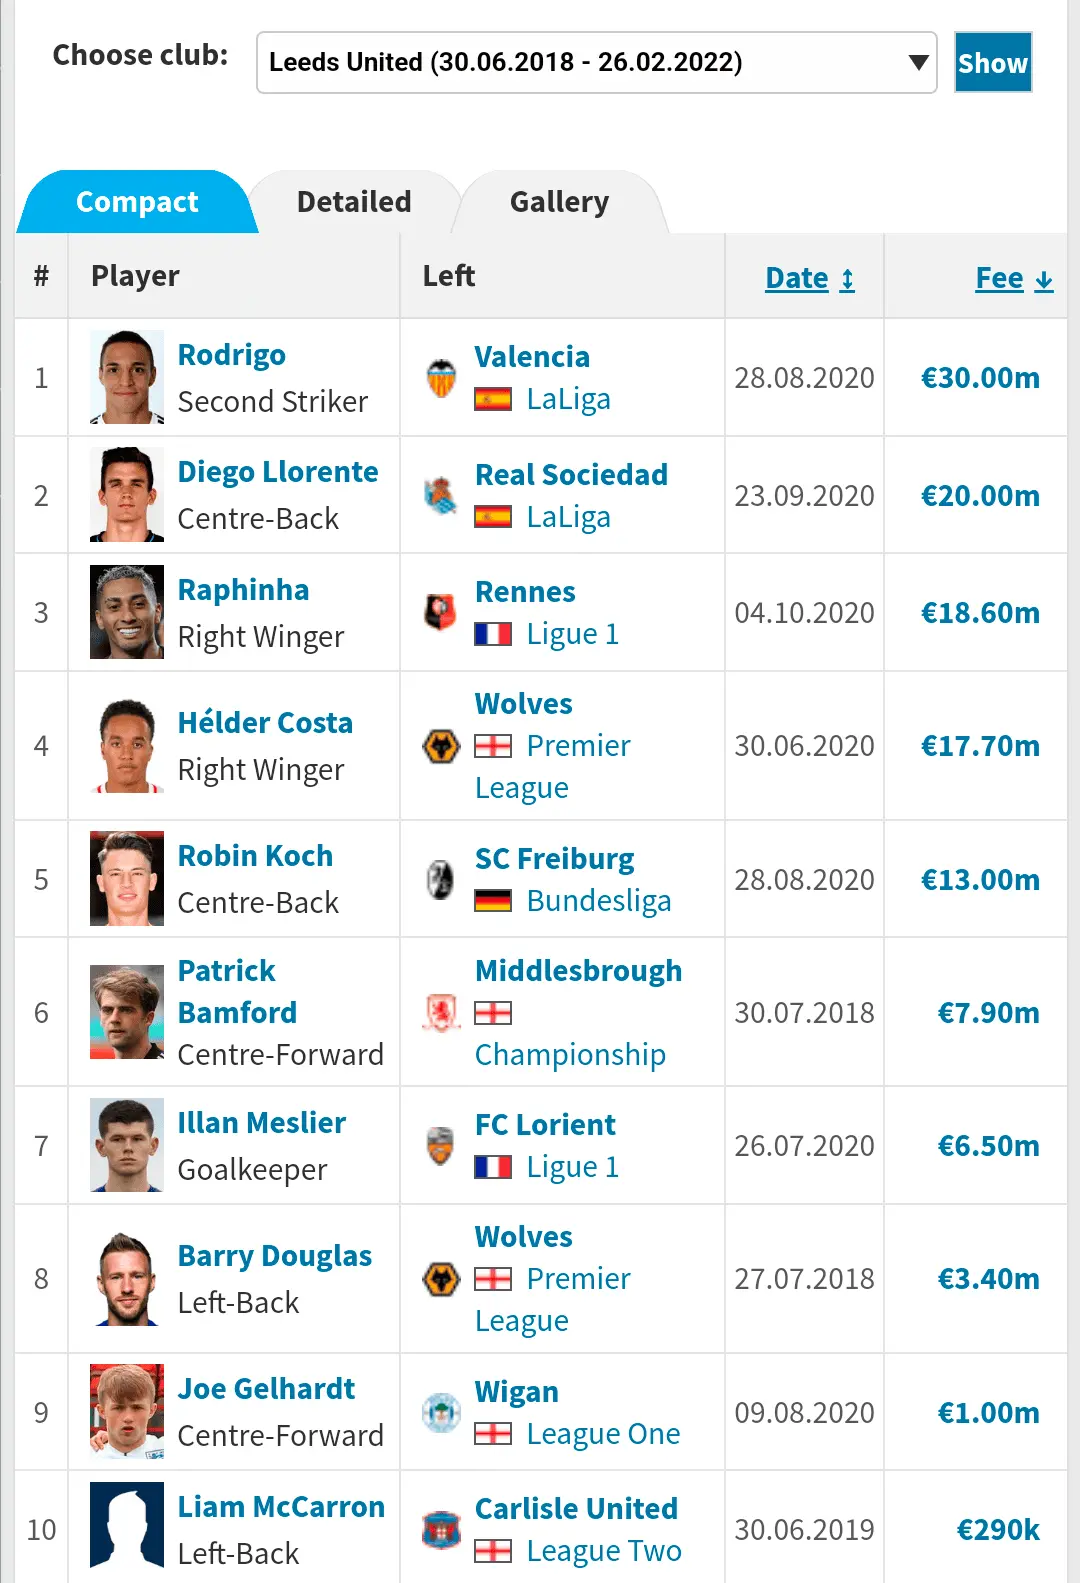Switch to the Gallery tab
Viewport: 1080px width, 1583px height.
coord(559,202)
